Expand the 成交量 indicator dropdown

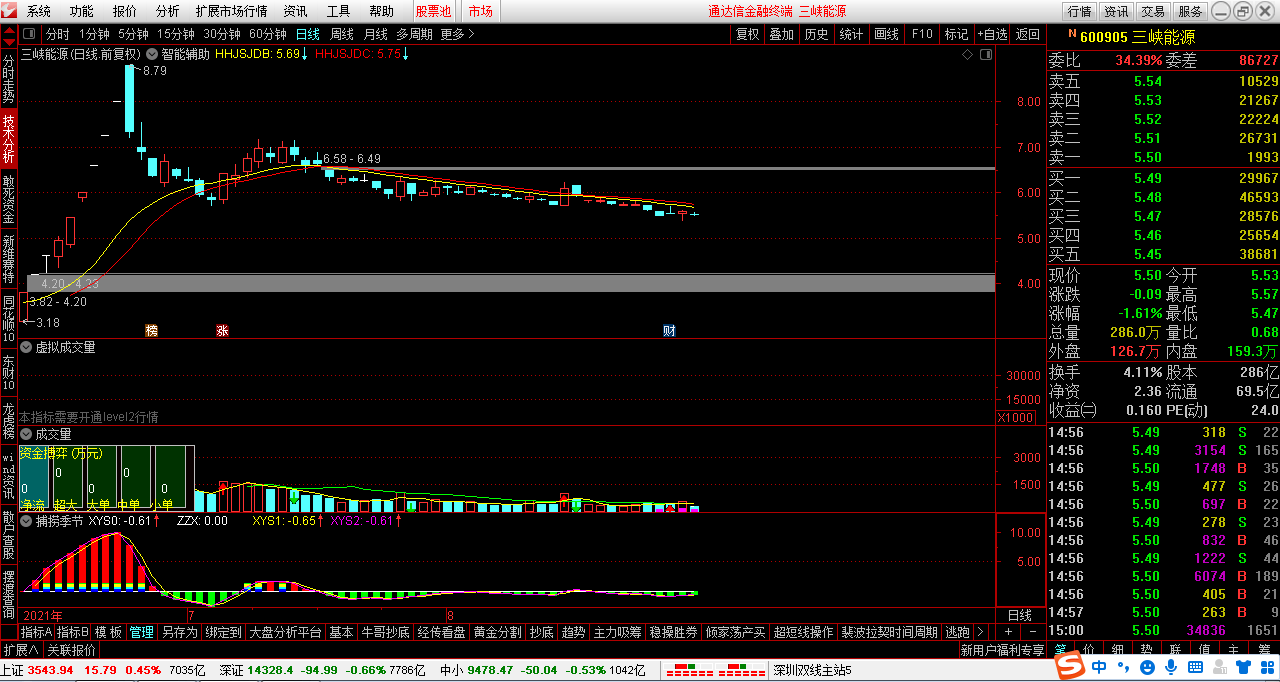coord(28,434)
